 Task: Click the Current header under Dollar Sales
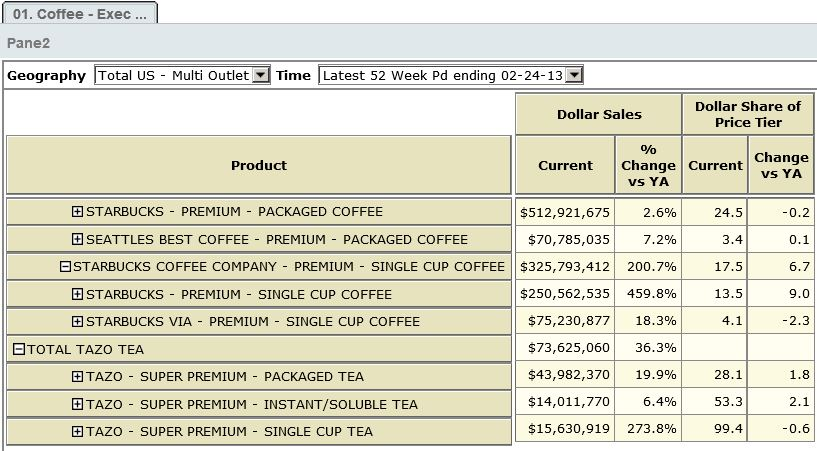[x=565, y=165]
